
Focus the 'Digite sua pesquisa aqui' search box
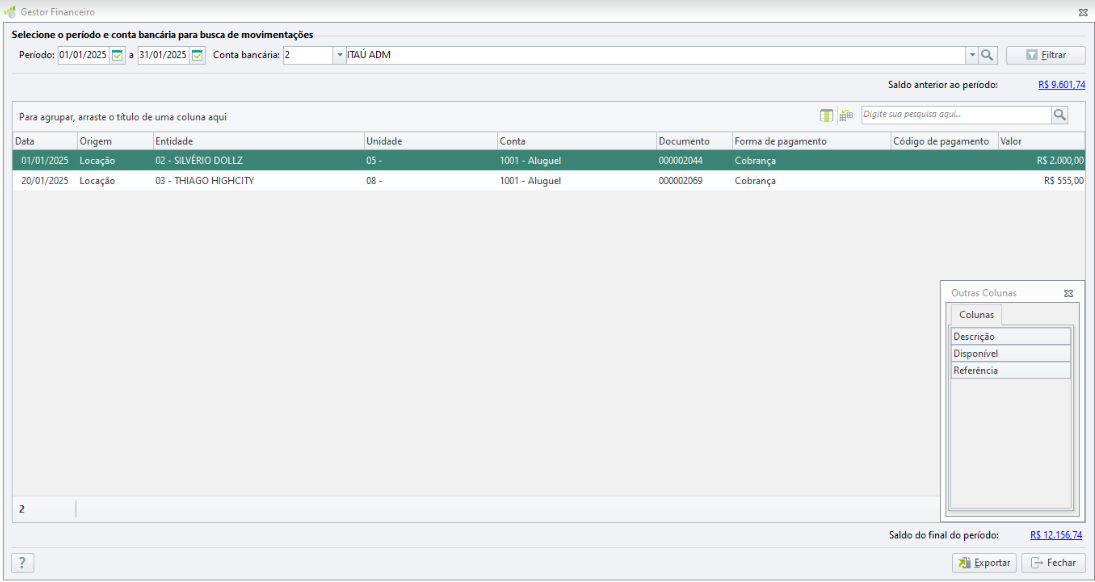pyautogui.click(x=956, y=115)
